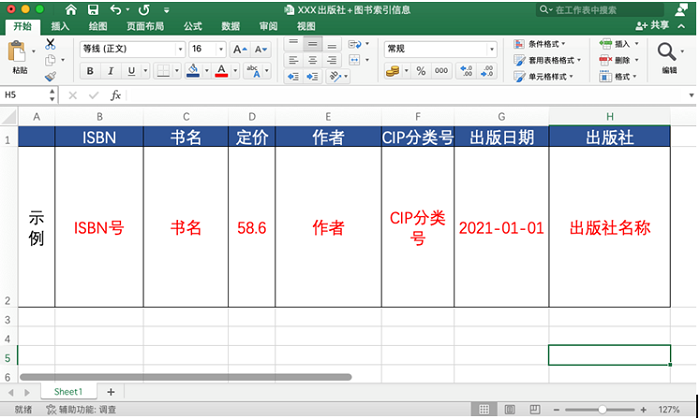Image resolution: width=700 pixels, height=419 pixels.
Task: Enable center horizontal alignment
Action: [313, 60]
